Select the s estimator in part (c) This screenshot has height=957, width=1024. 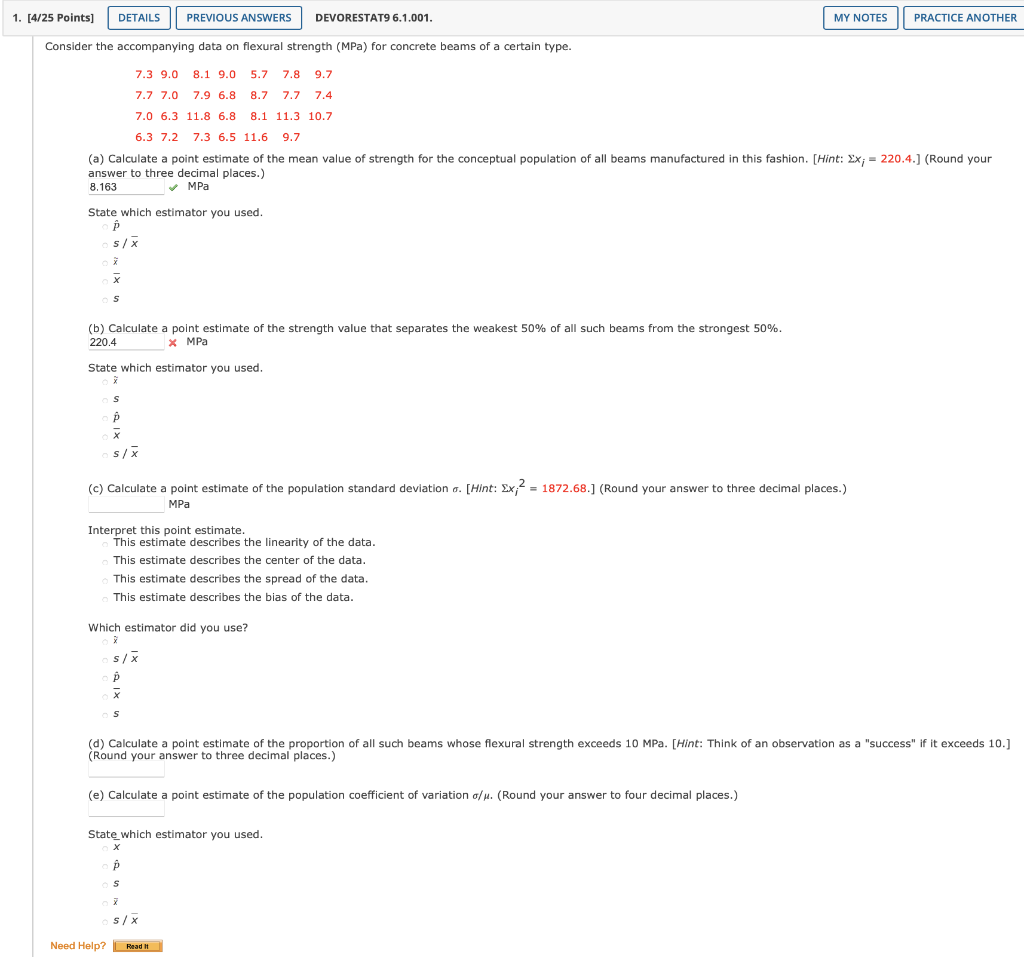click(105, 713)
